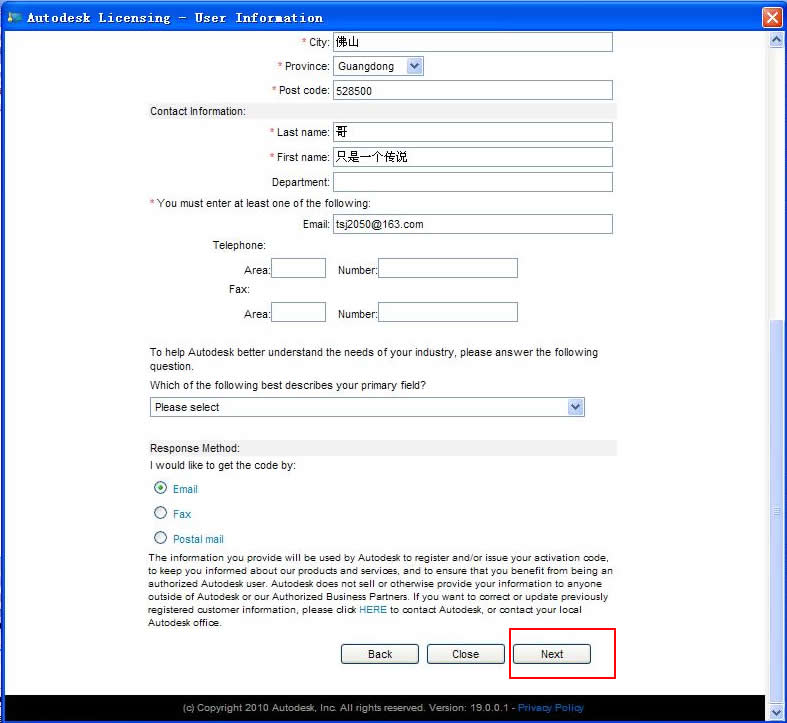Click the Email address input field
The width and height of the screenshot is (787, 723).
(472, 224)
